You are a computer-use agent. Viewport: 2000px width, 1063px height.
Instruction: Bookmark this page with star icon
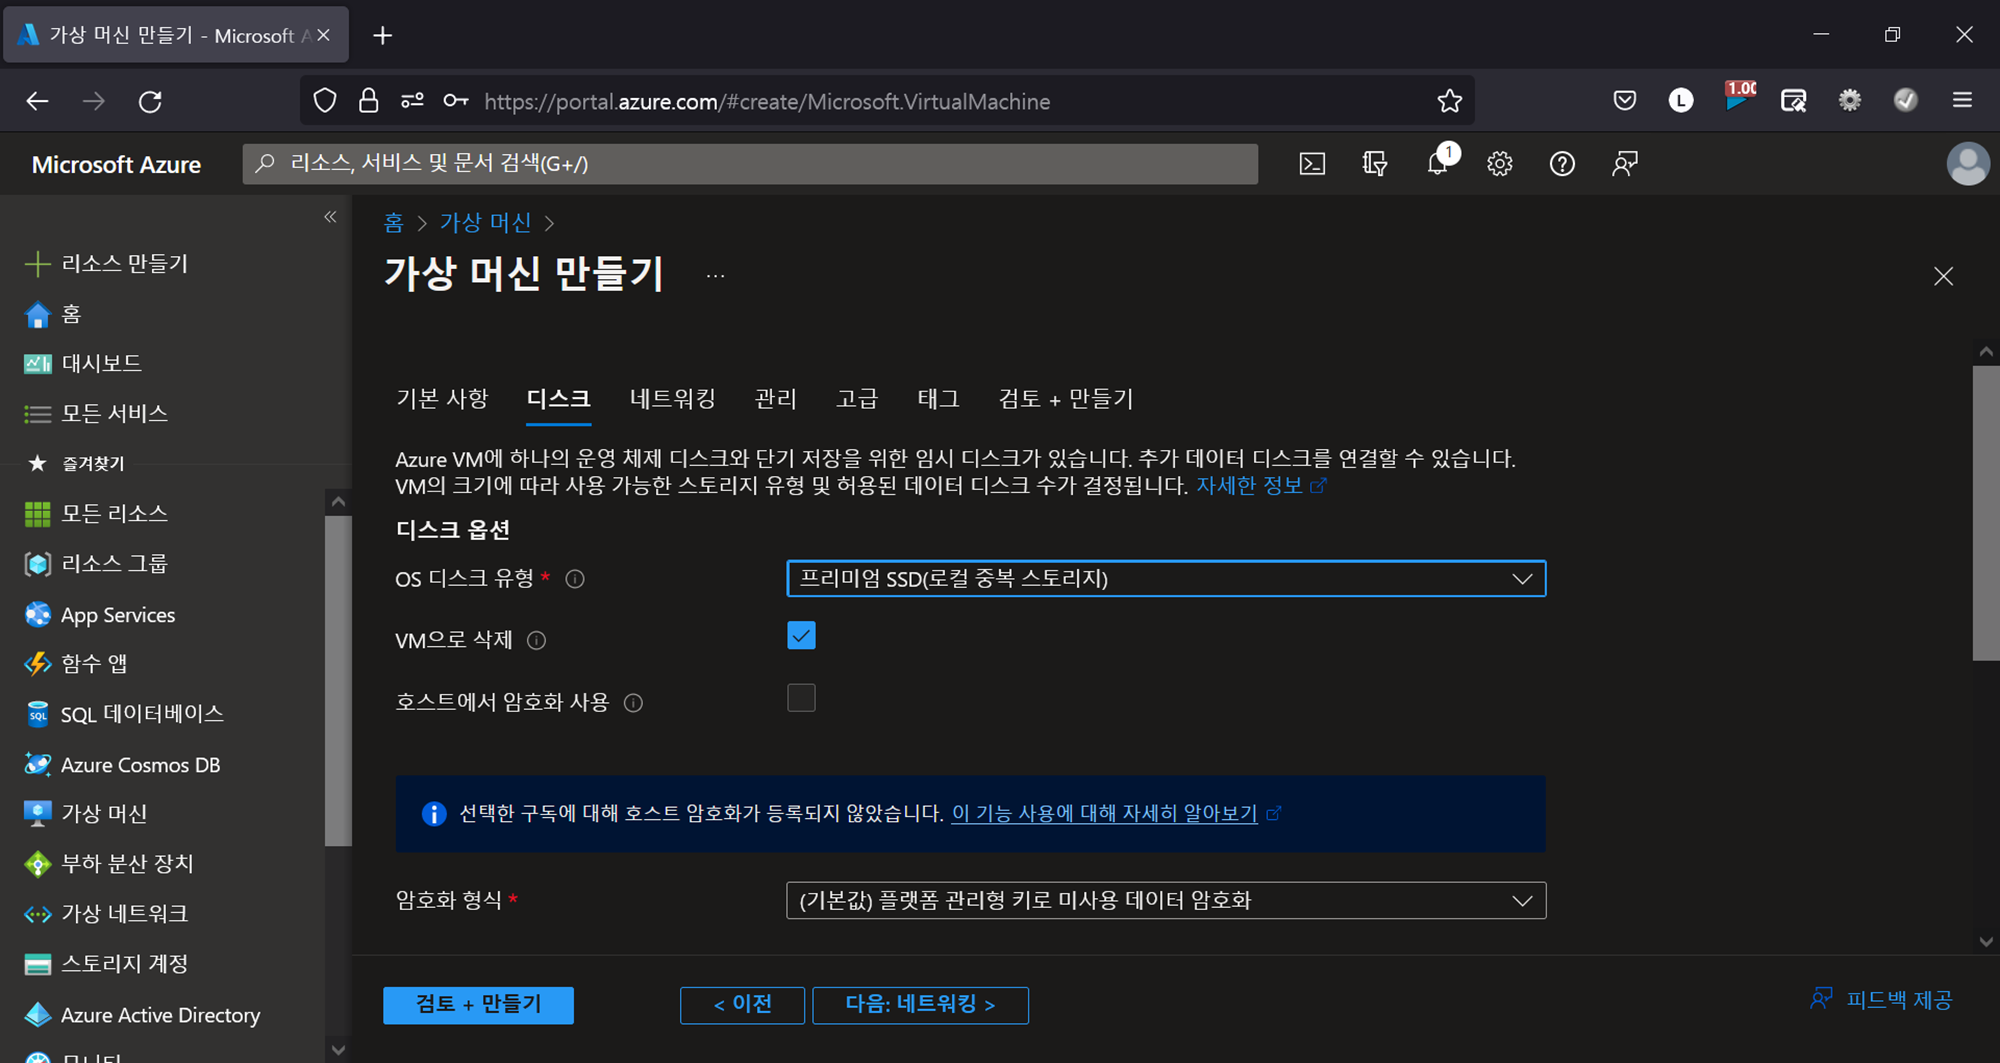point(1449,101)
